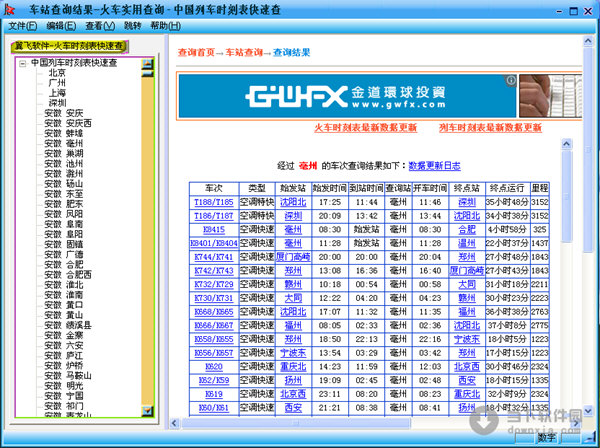This screenshot has height=448, width=600.
Task: Open train K744/K741 link
Action: pos(214,257)
